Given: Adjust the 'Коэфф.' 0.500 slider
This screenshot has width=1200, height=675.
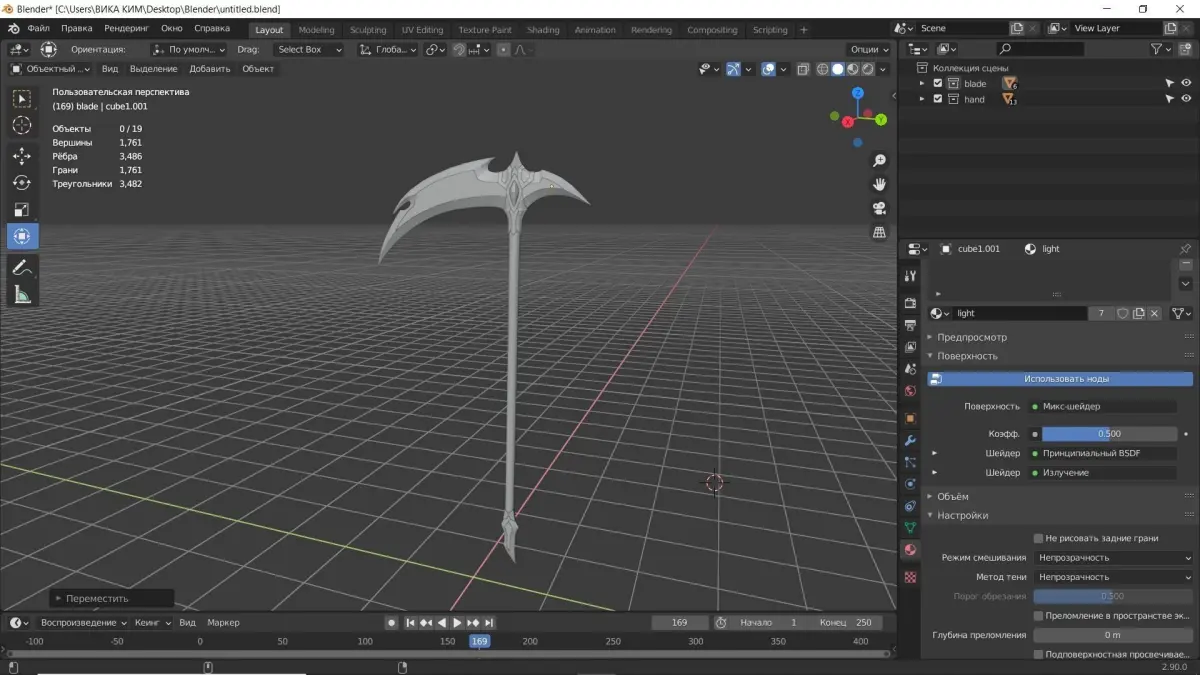Looking at the screenshot, I should tap(1109, 434).
